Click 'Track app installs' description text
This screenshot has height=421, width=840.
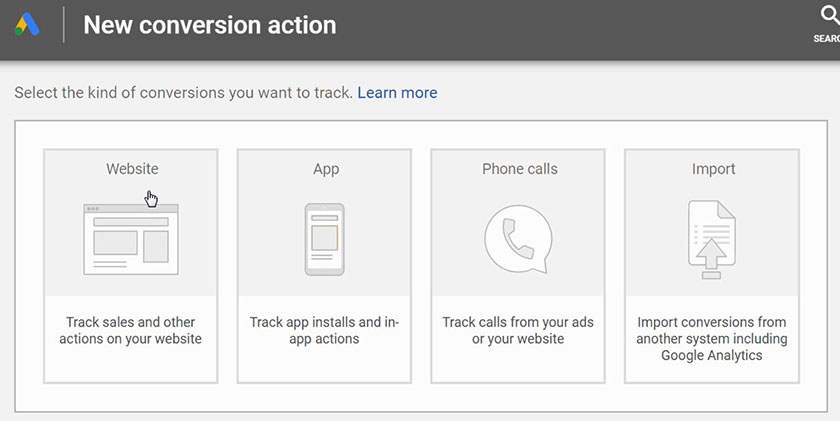pos(324,330)
